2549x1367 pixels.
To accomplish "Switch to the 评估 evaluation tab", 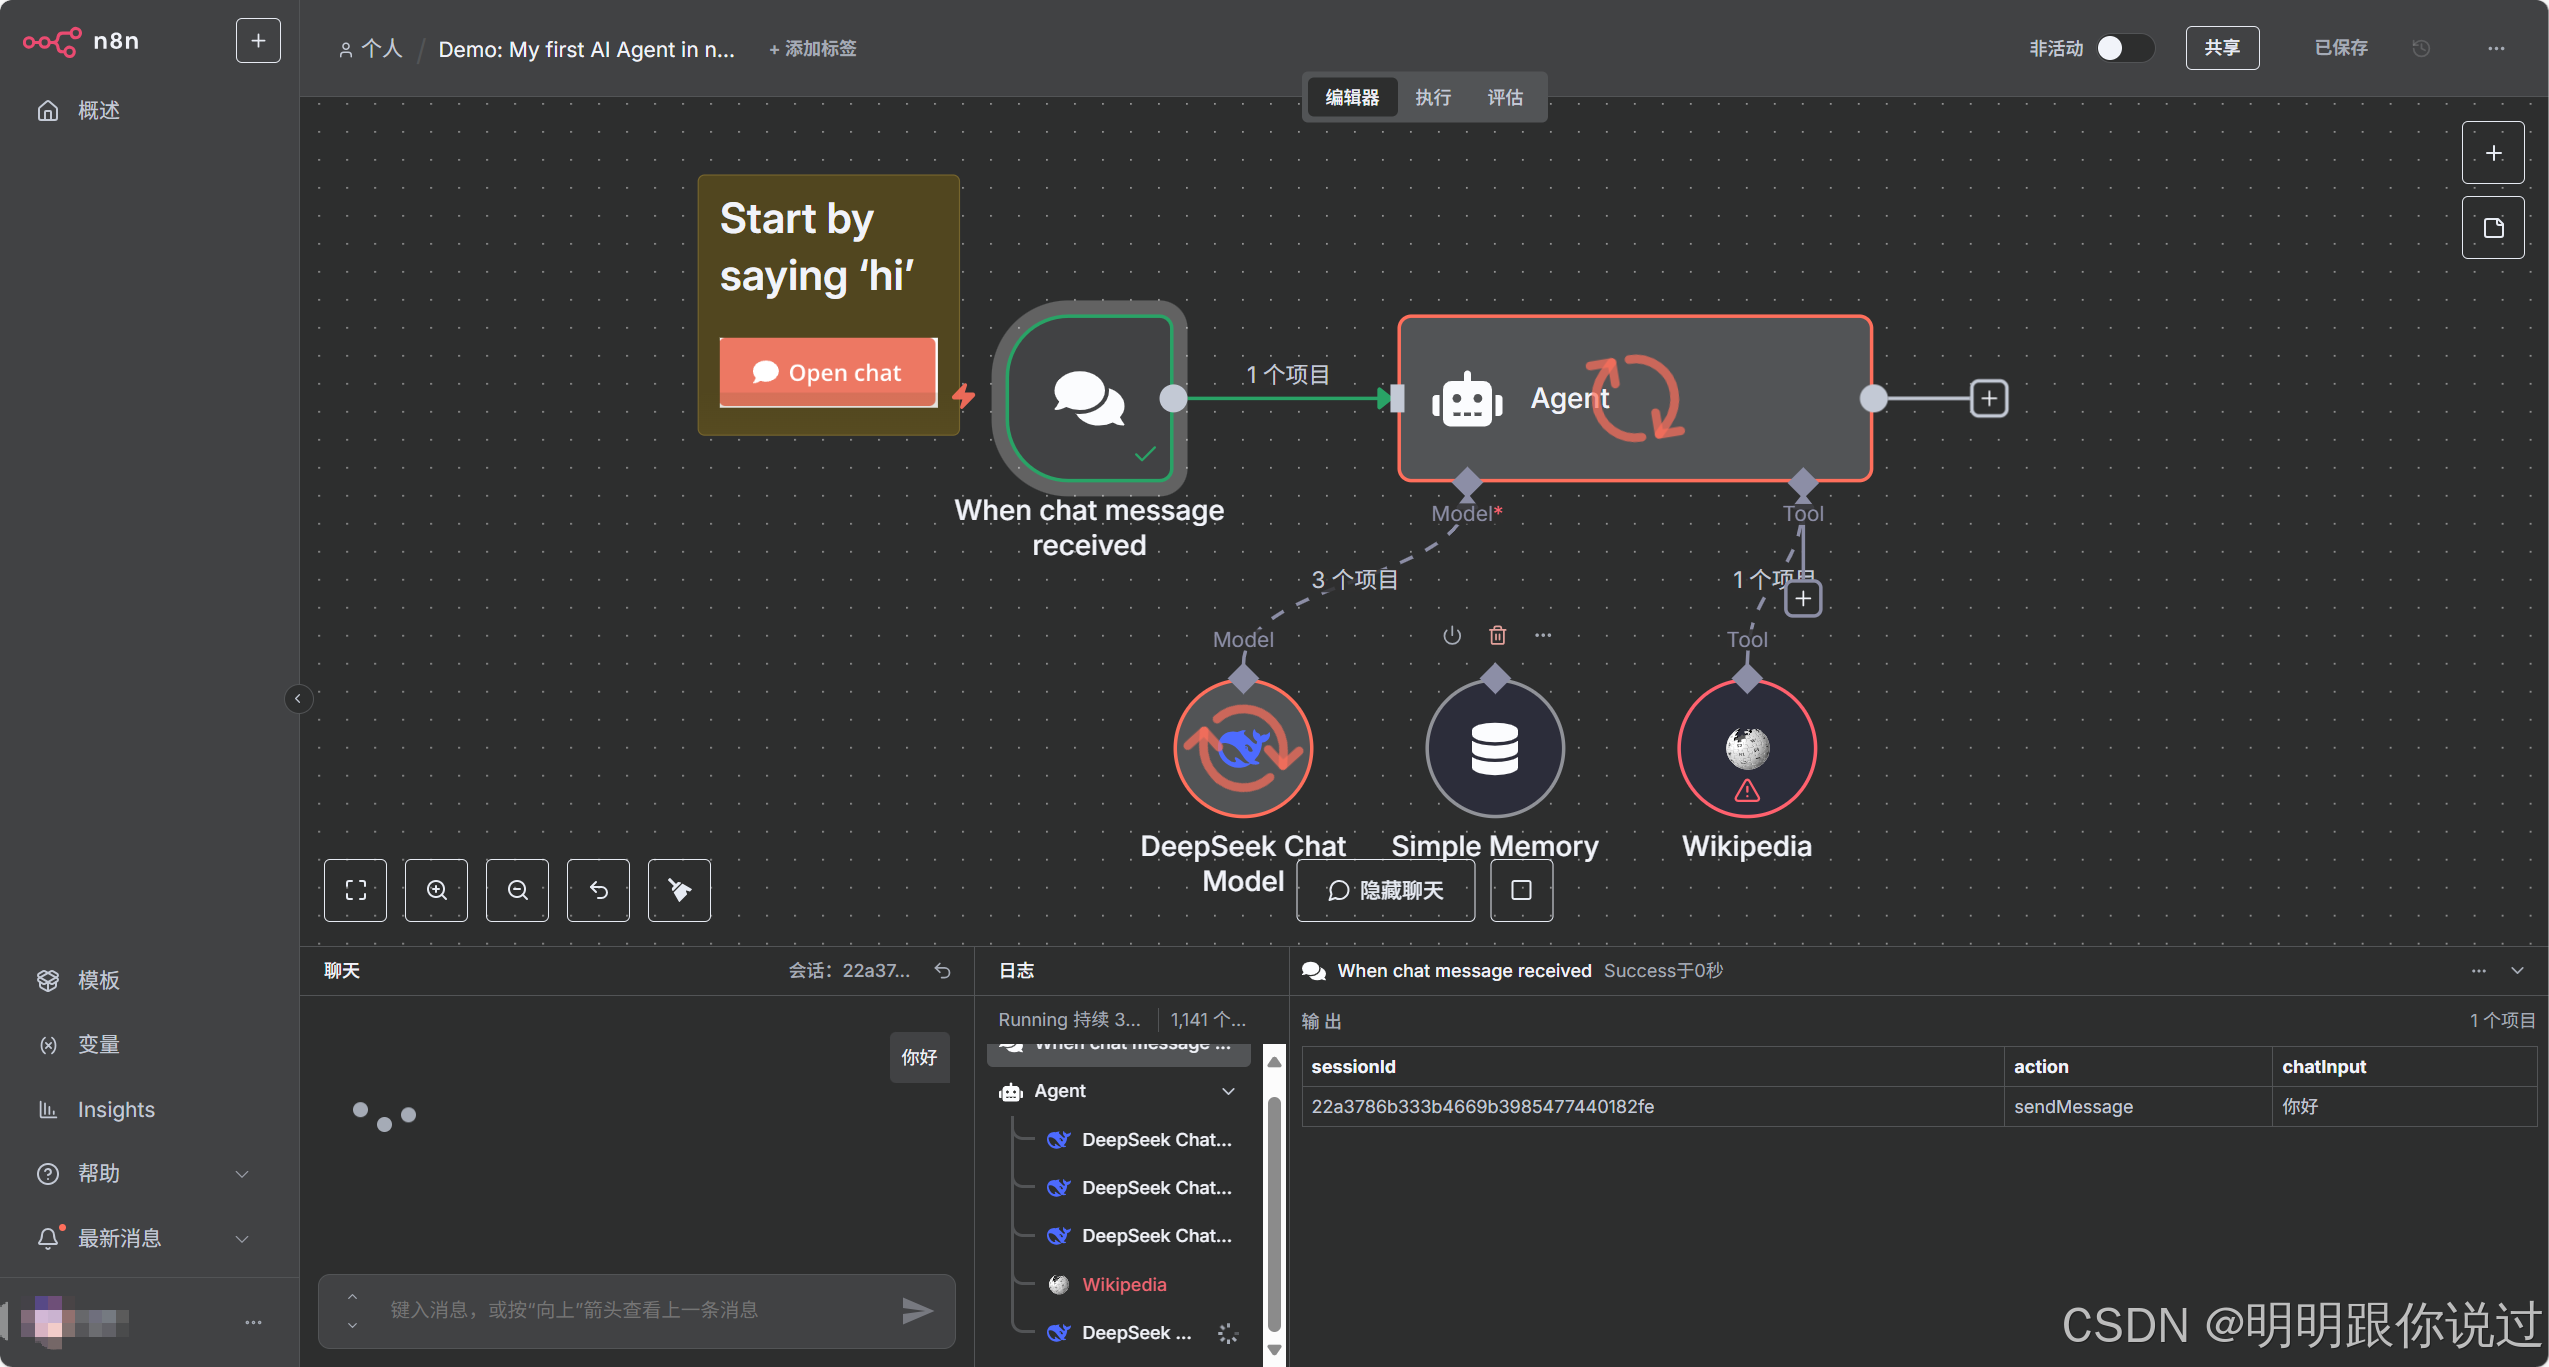I will click(x=1505, y=97).
